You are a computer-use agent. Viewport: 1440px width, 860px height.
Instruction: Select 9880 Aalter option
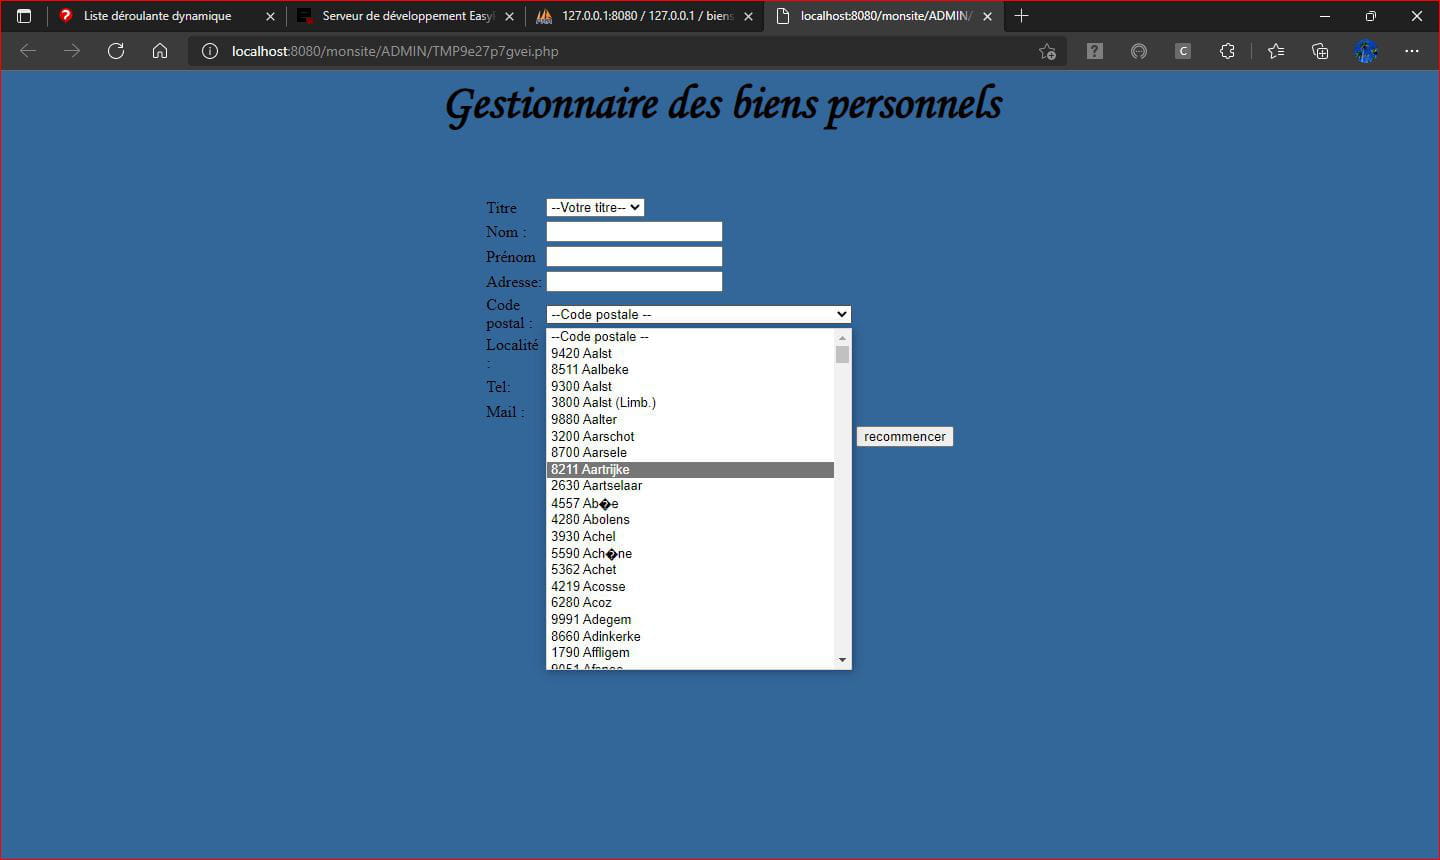tap(690, 419)
